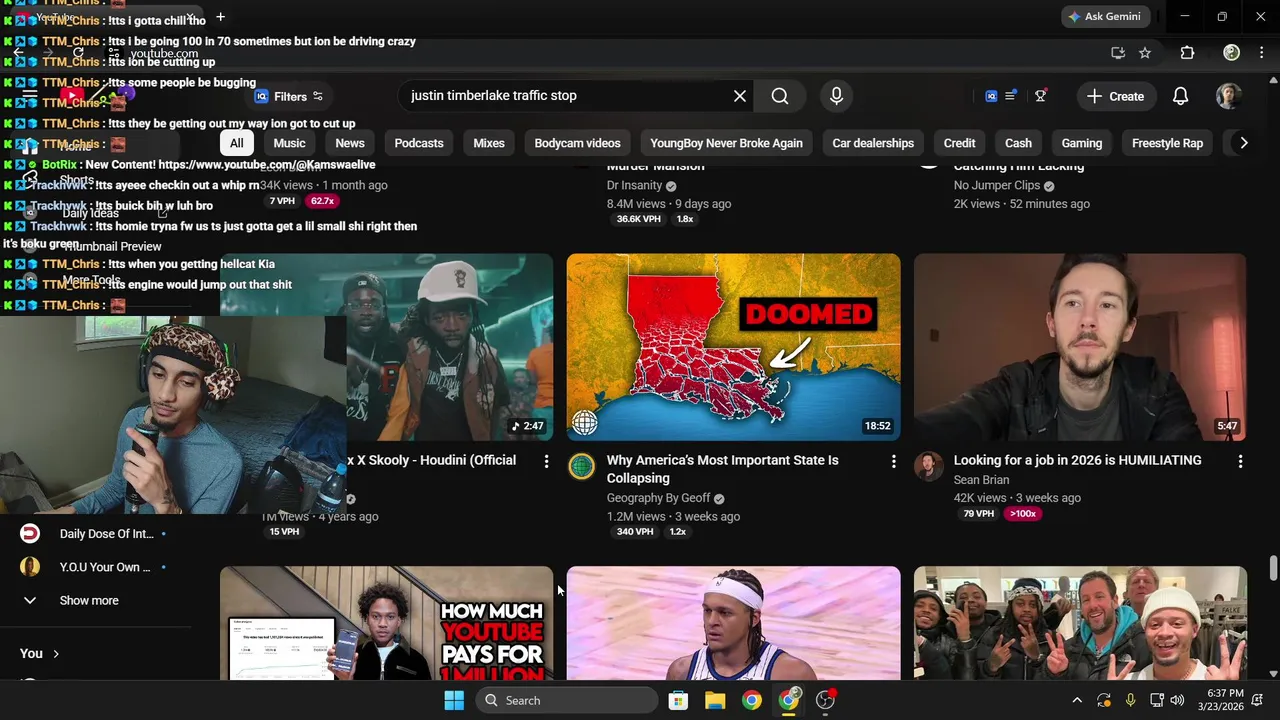Open Looking for a job in 2026 video title
This screenshot has width=1280, height=720.
point(1077,461)
